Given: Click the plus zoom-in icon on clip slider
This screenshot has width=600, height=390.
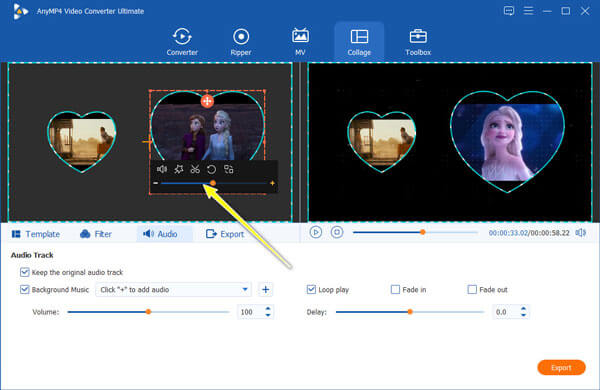Looking at the screenshot, I should click(x=272, y=183).
